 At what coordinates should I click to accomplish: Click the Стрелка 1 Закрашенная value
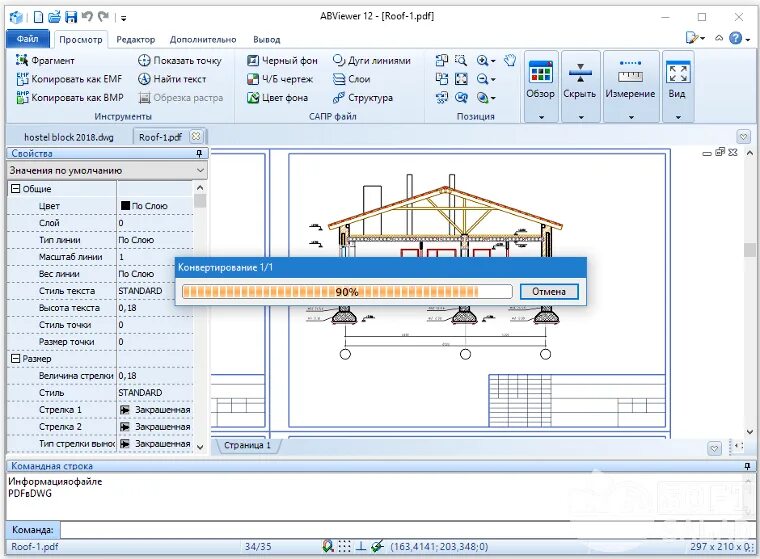click(x=155, y=410)
